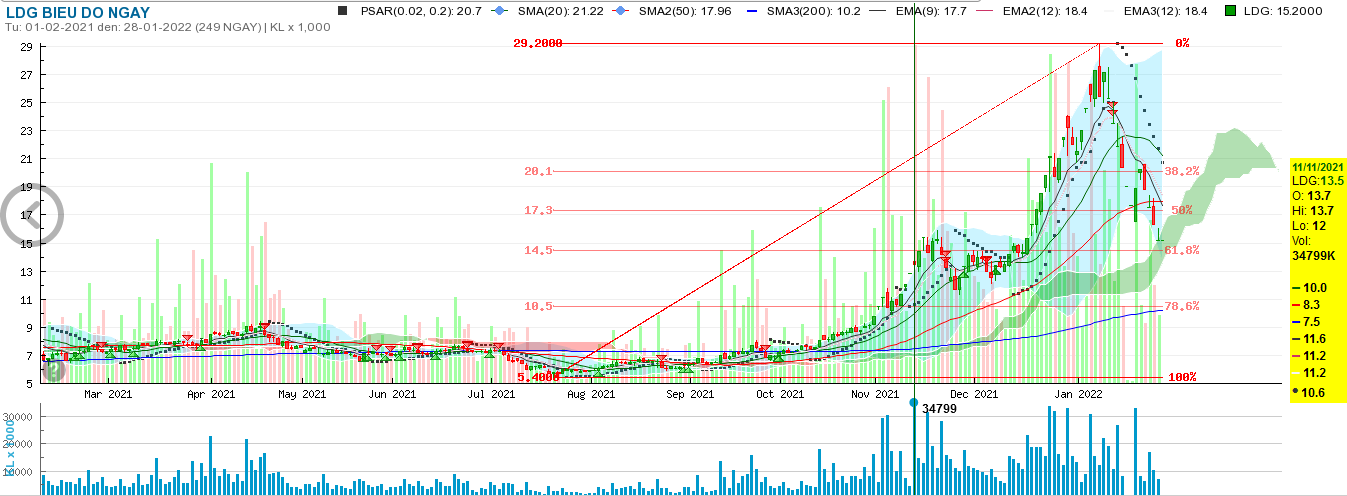Select the 61.8% Fibonacci level label
Image resolution: width=1347 pixels, height=496 pixels.
(1183, 250)
